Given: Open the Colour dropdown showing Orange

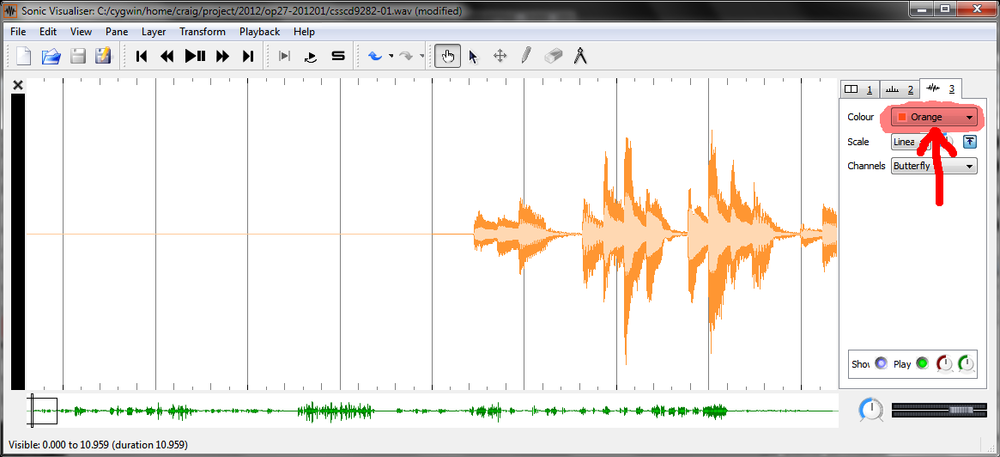Looking at the screenshot, I should 934,117.
